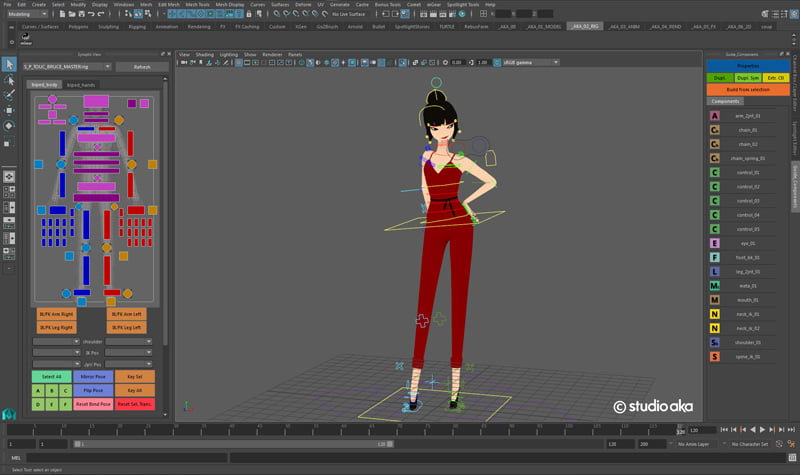800x475 pixels.
Task: Choose the Lasso select tool
Action: pos(9,80)
